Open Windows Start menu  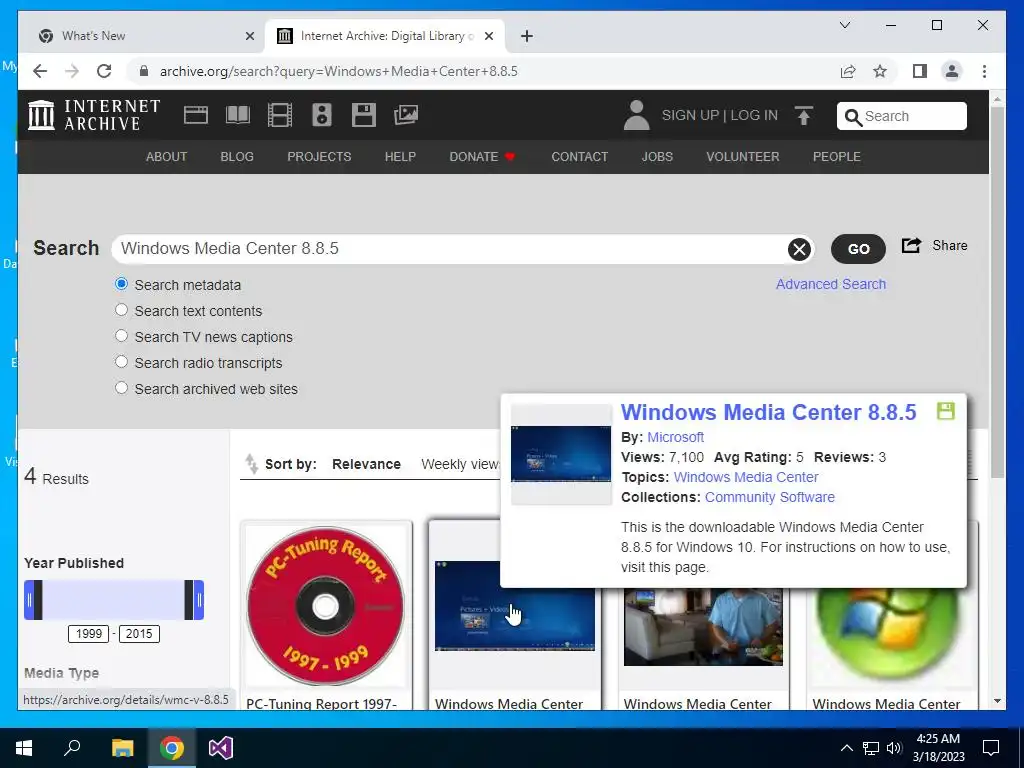24,748
